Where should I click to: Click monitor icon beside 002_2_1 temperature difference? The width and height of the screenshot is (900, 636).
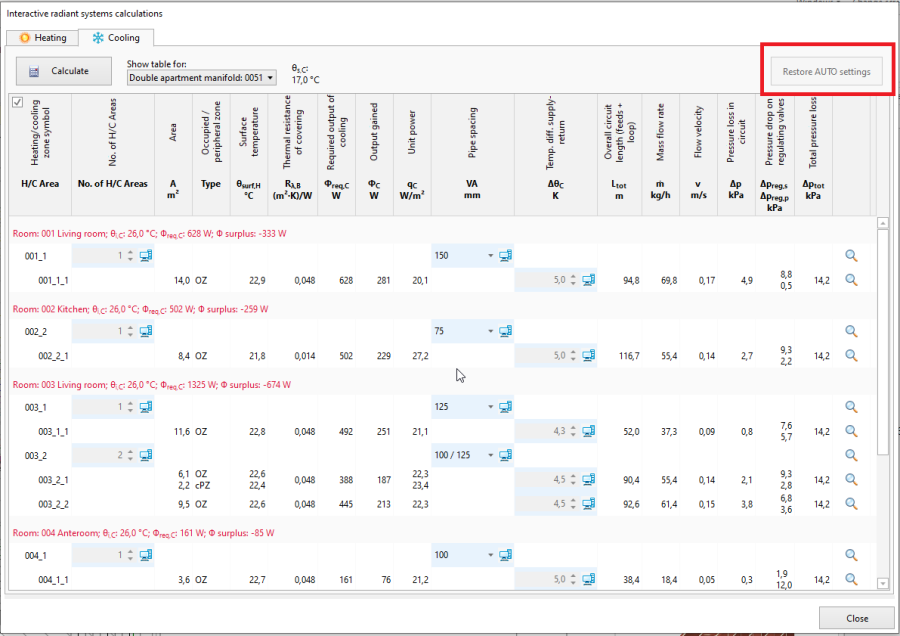589,355
